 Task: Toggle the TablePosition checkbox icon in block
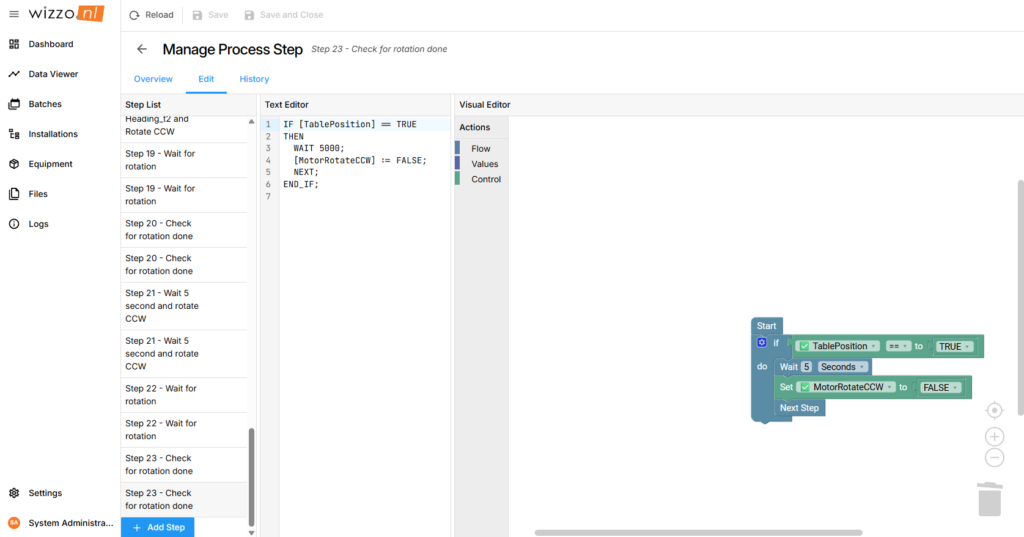tap(803, 346)
